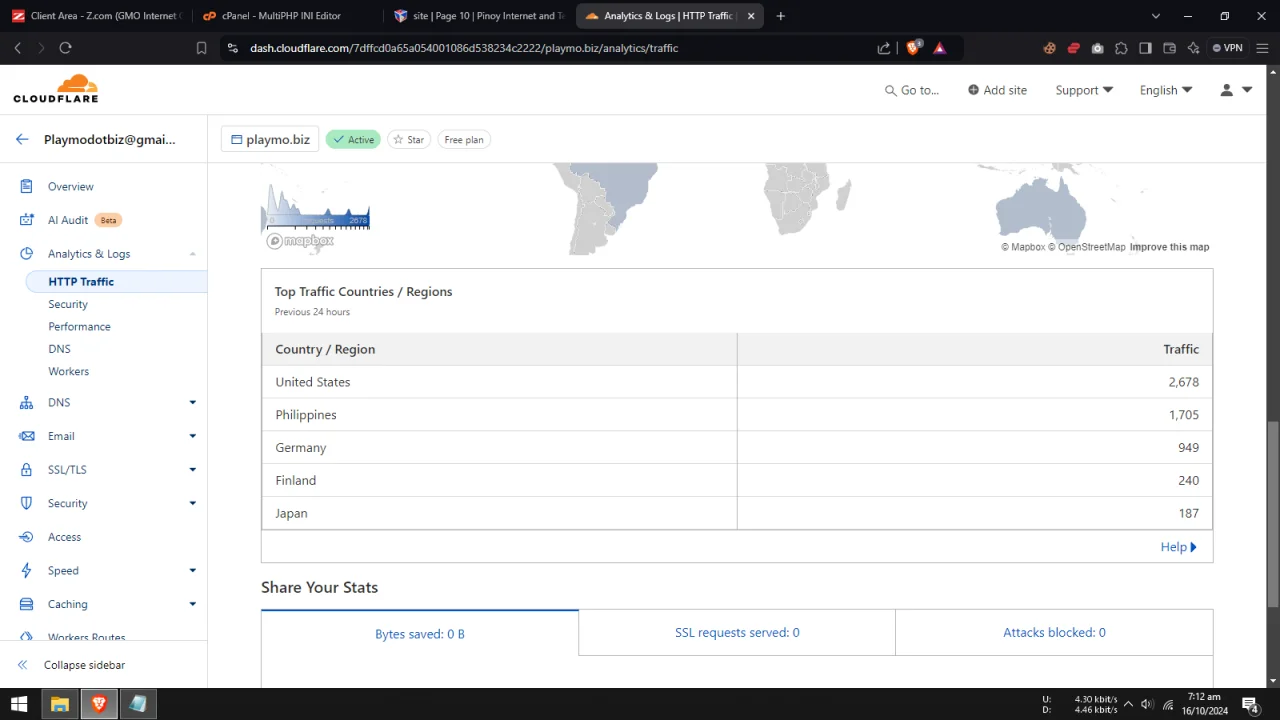
Task: Click the SSL/TLS padlock icon
Action: pos(27,470)
